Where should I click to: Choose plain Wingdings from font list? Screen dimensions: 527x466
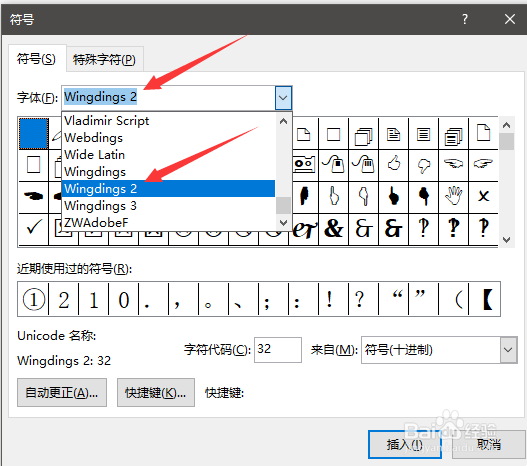(x=168, y=172)
